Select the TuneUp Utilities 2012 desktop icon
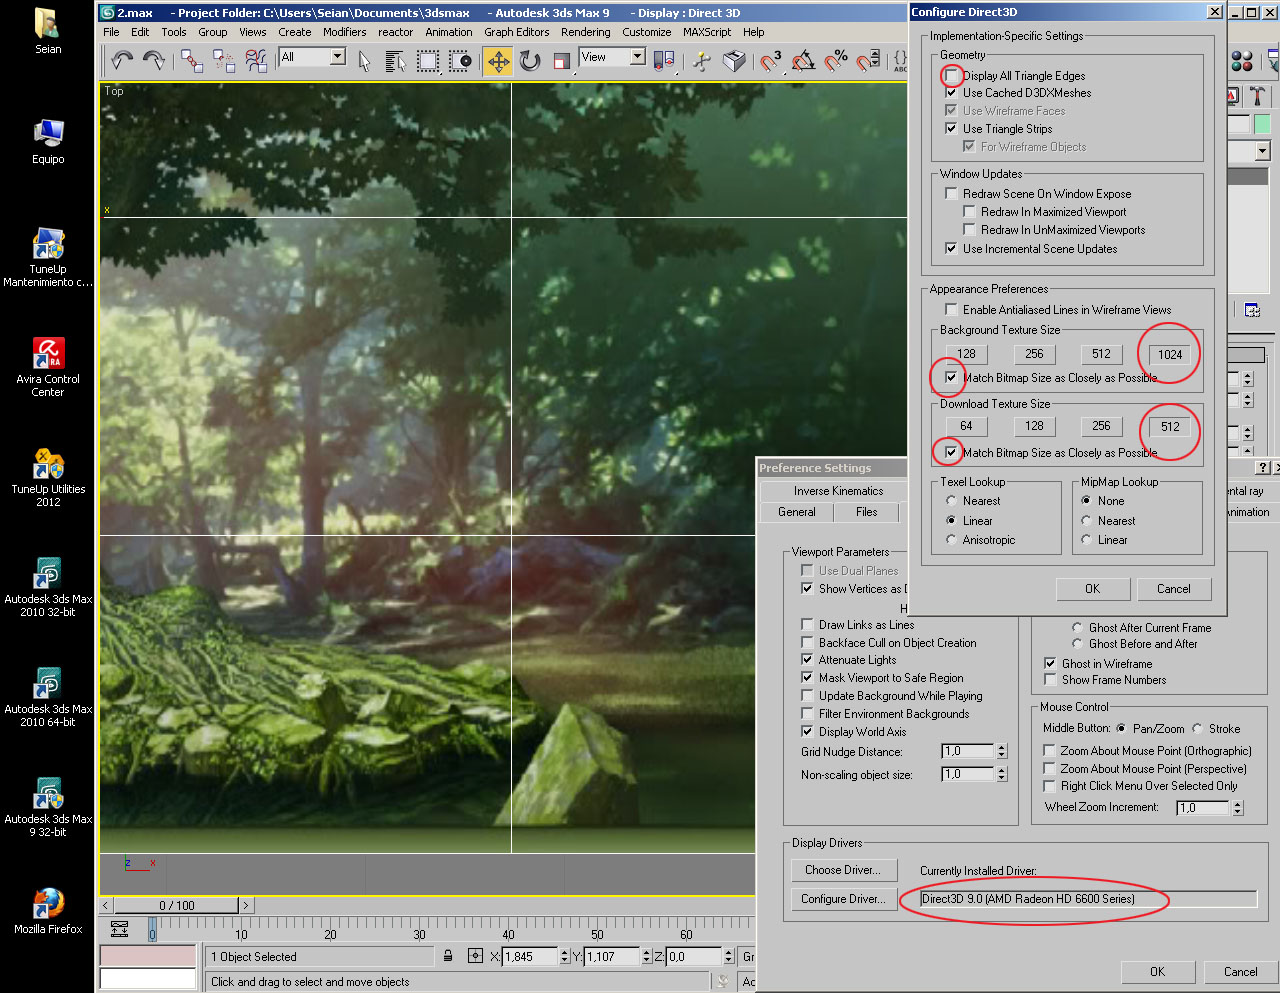1280x993 pixels. point(48,477)
